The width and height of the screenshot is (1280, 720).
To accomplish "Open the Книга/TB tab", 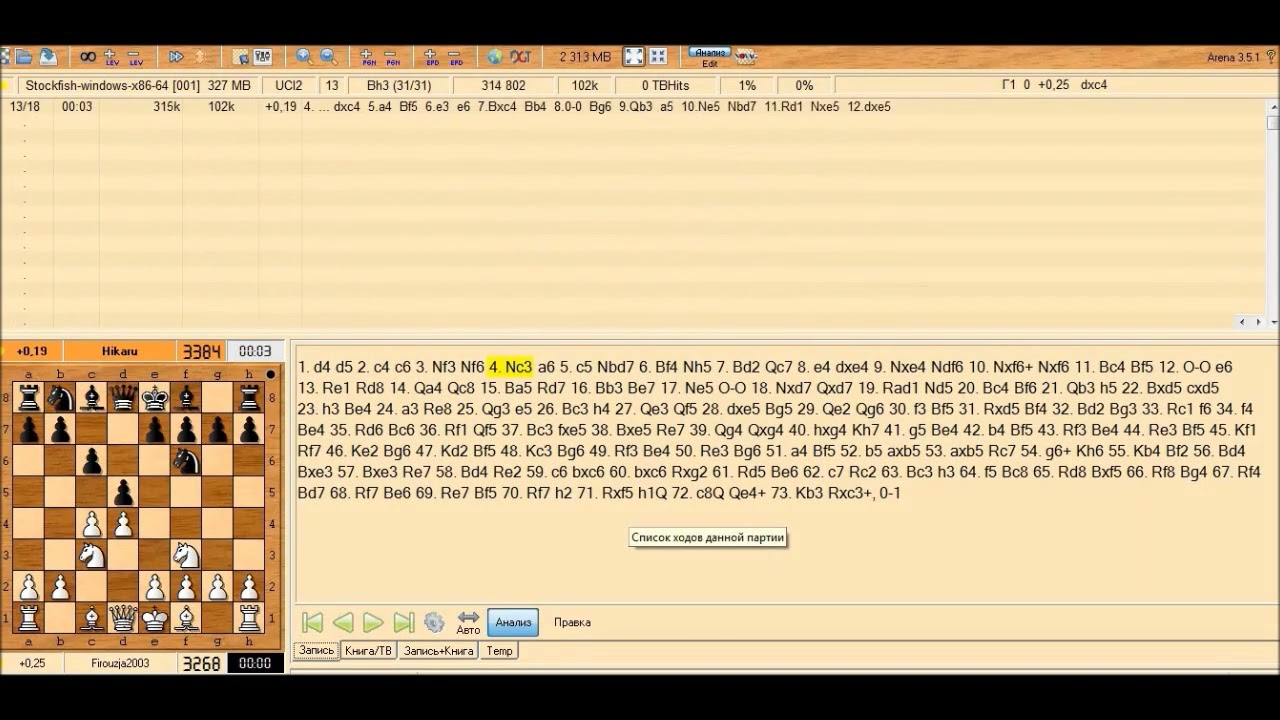I will click(x=368, y=651).
